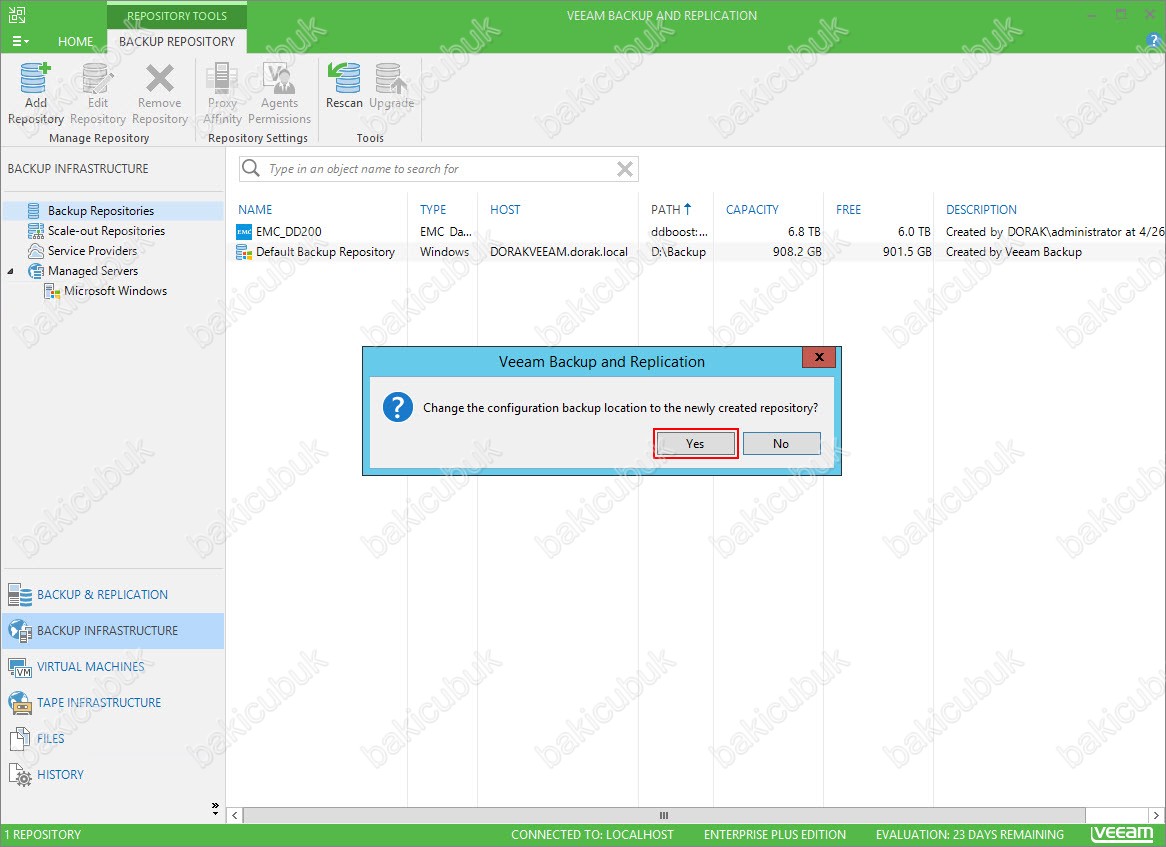Sort by the Name column header

tap(255, 210)
